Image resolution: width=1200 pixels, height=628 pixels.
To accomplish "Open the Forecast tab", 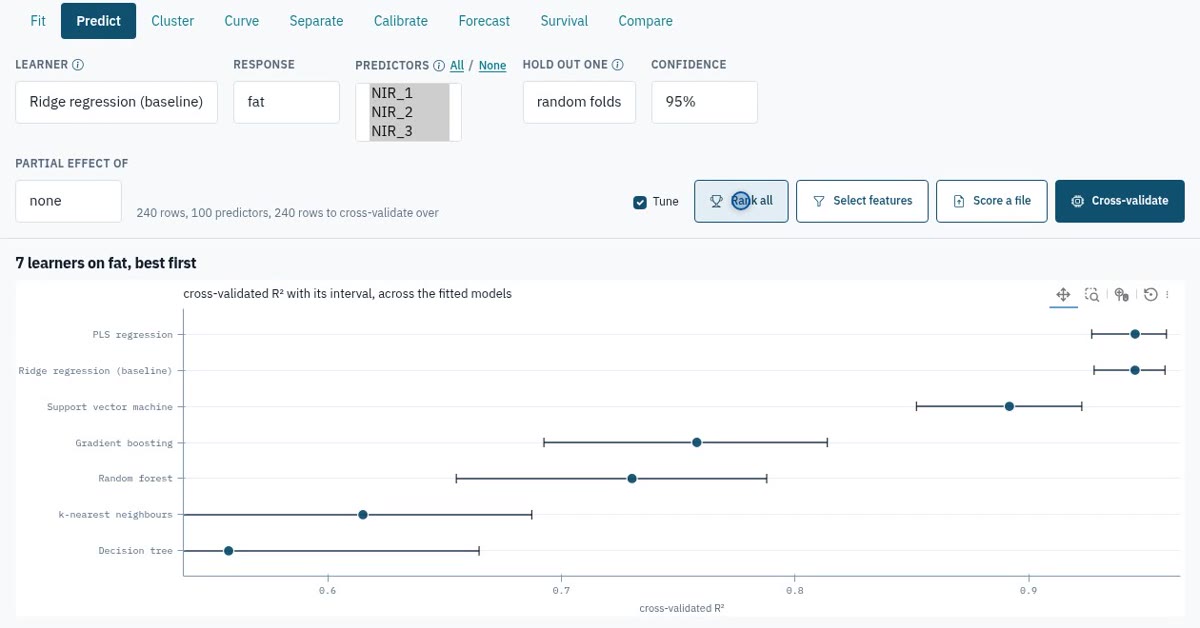I will click(484, 21).
